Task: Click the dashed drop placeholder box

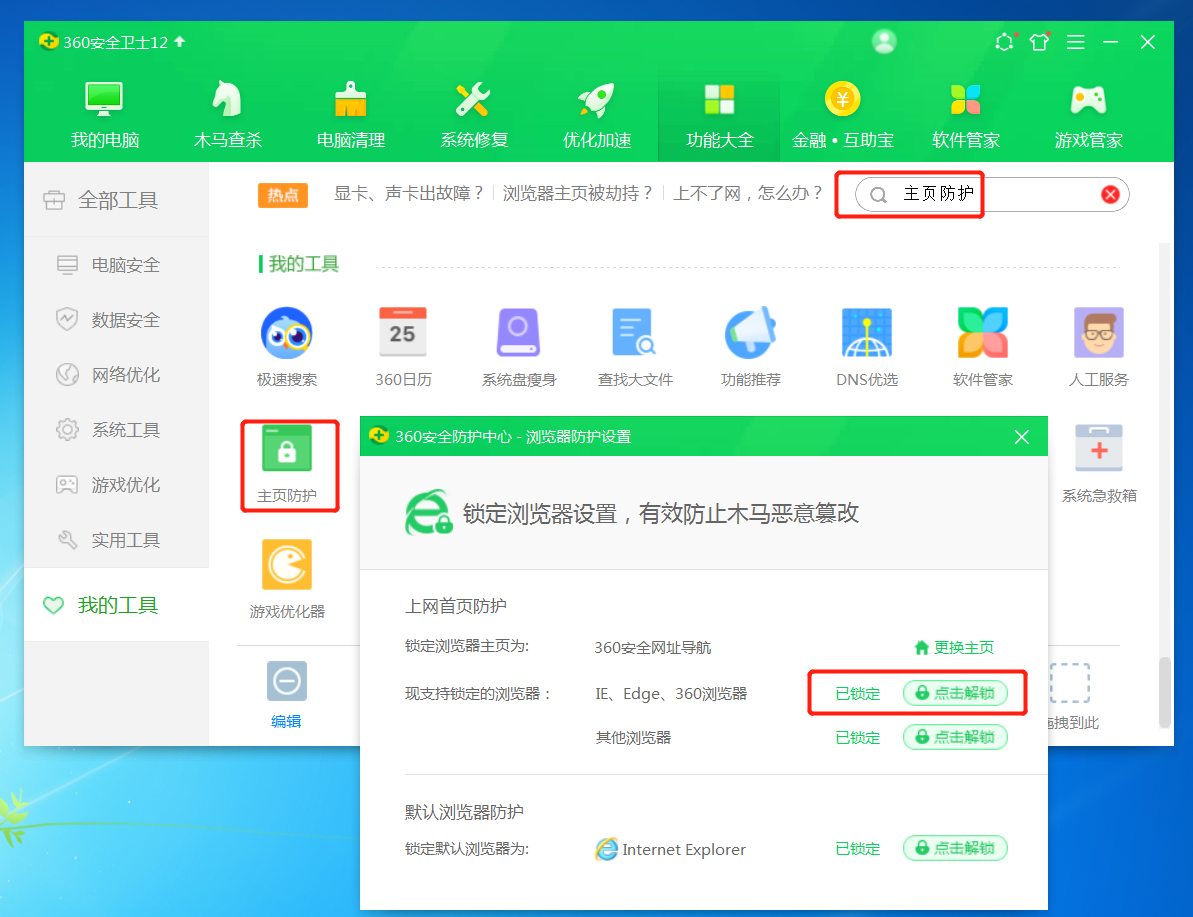Action: pyautogui.click(x=1069, y=683)
